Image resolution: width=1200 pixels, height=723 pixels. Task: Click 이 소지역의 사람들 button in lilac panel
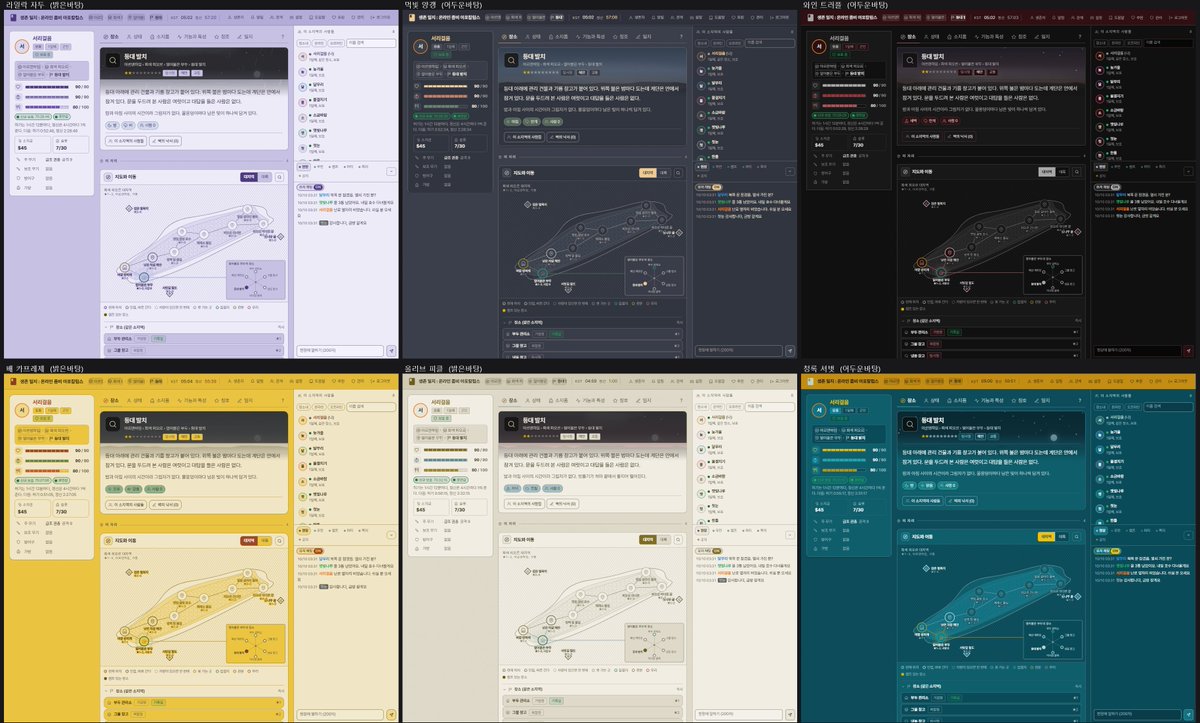click(x=127, y=142)
